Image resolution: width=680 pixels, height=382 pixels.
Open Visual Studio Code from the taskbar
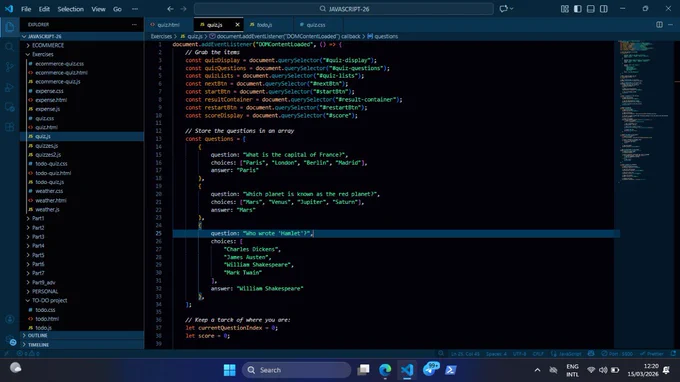point(407,370)
